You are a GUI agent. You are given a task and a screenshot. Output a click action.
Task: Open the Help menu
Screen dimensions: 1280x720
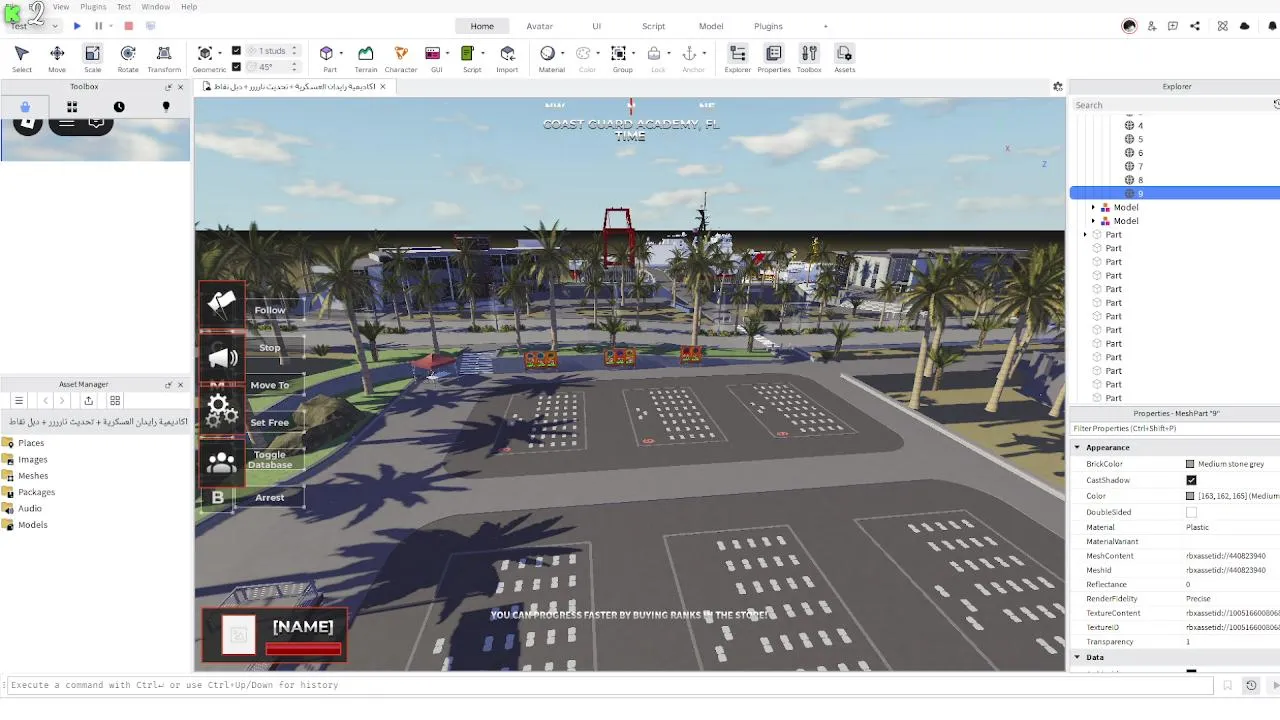click(188, 7)
